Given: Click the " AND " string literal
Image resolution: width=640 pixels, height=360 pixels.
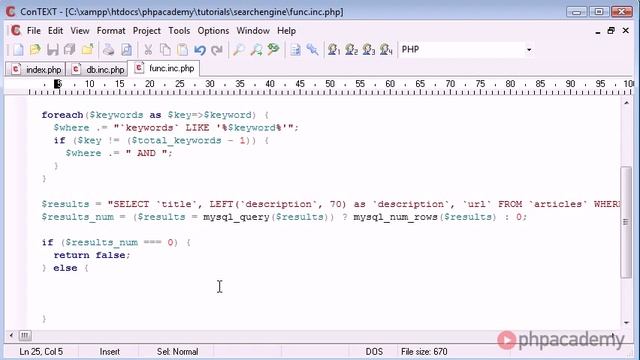Looking at the screenshot, I should pyautogui.click(x=147, y=153).
